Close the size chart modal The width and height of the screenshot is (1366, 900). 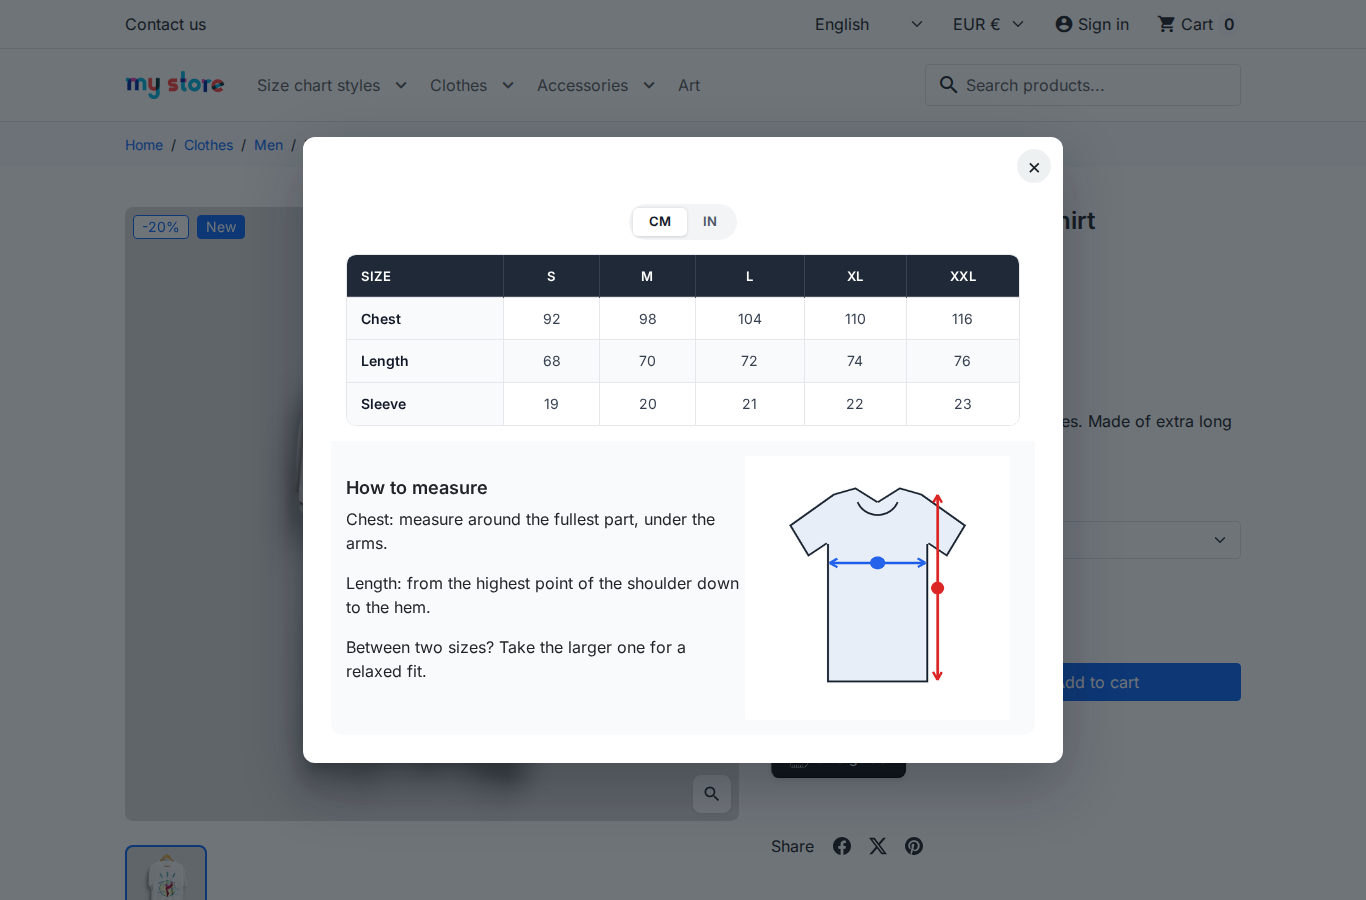point(1034,167)
